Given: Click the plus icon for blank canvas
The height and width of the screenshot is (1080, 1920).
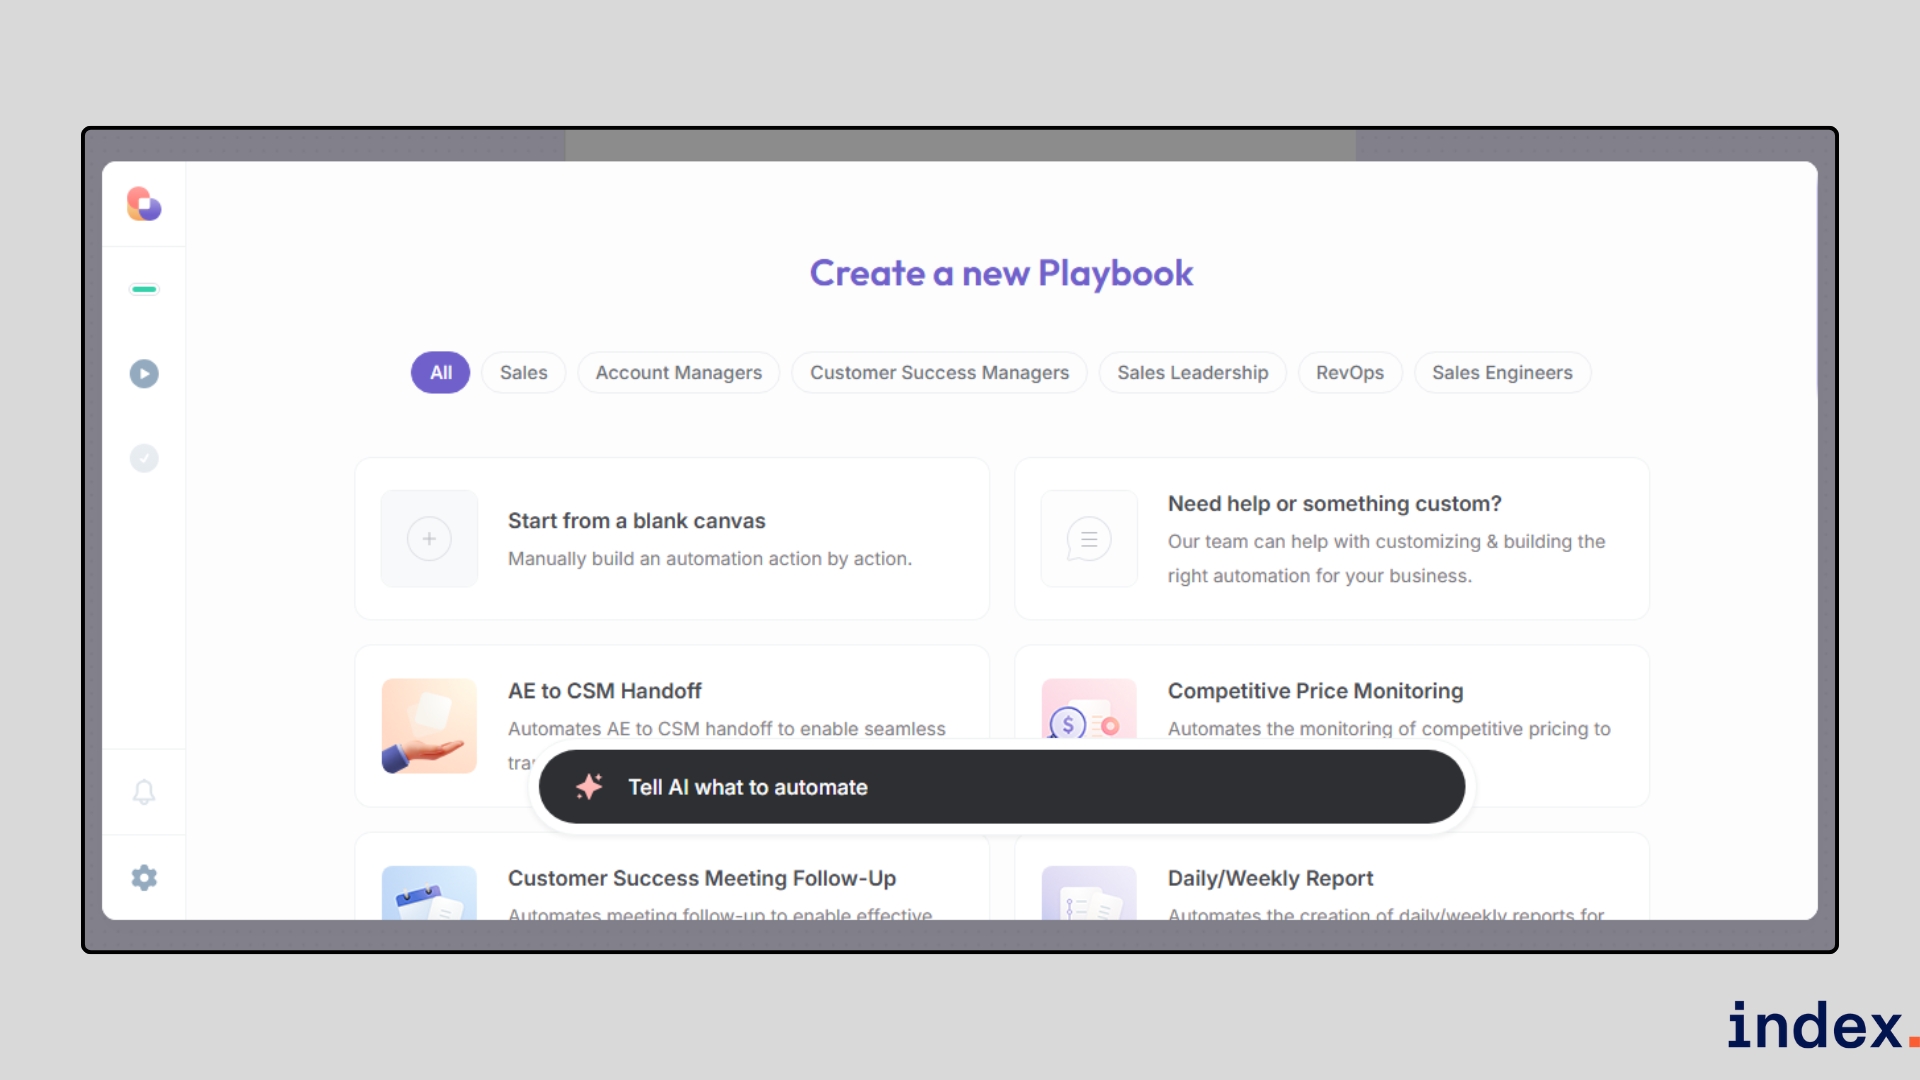Looking at the screenshot, I should [429, 539].
